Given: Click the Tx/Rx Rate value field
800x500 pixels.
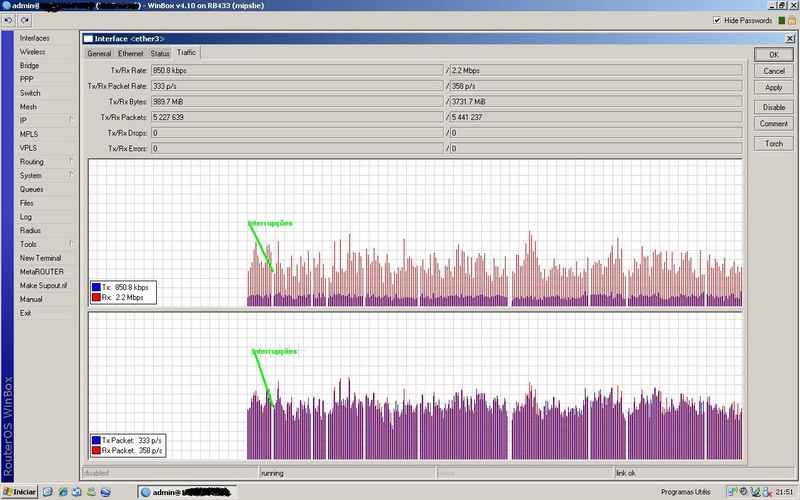Looking at the screenshot, I should click(296, 70).
